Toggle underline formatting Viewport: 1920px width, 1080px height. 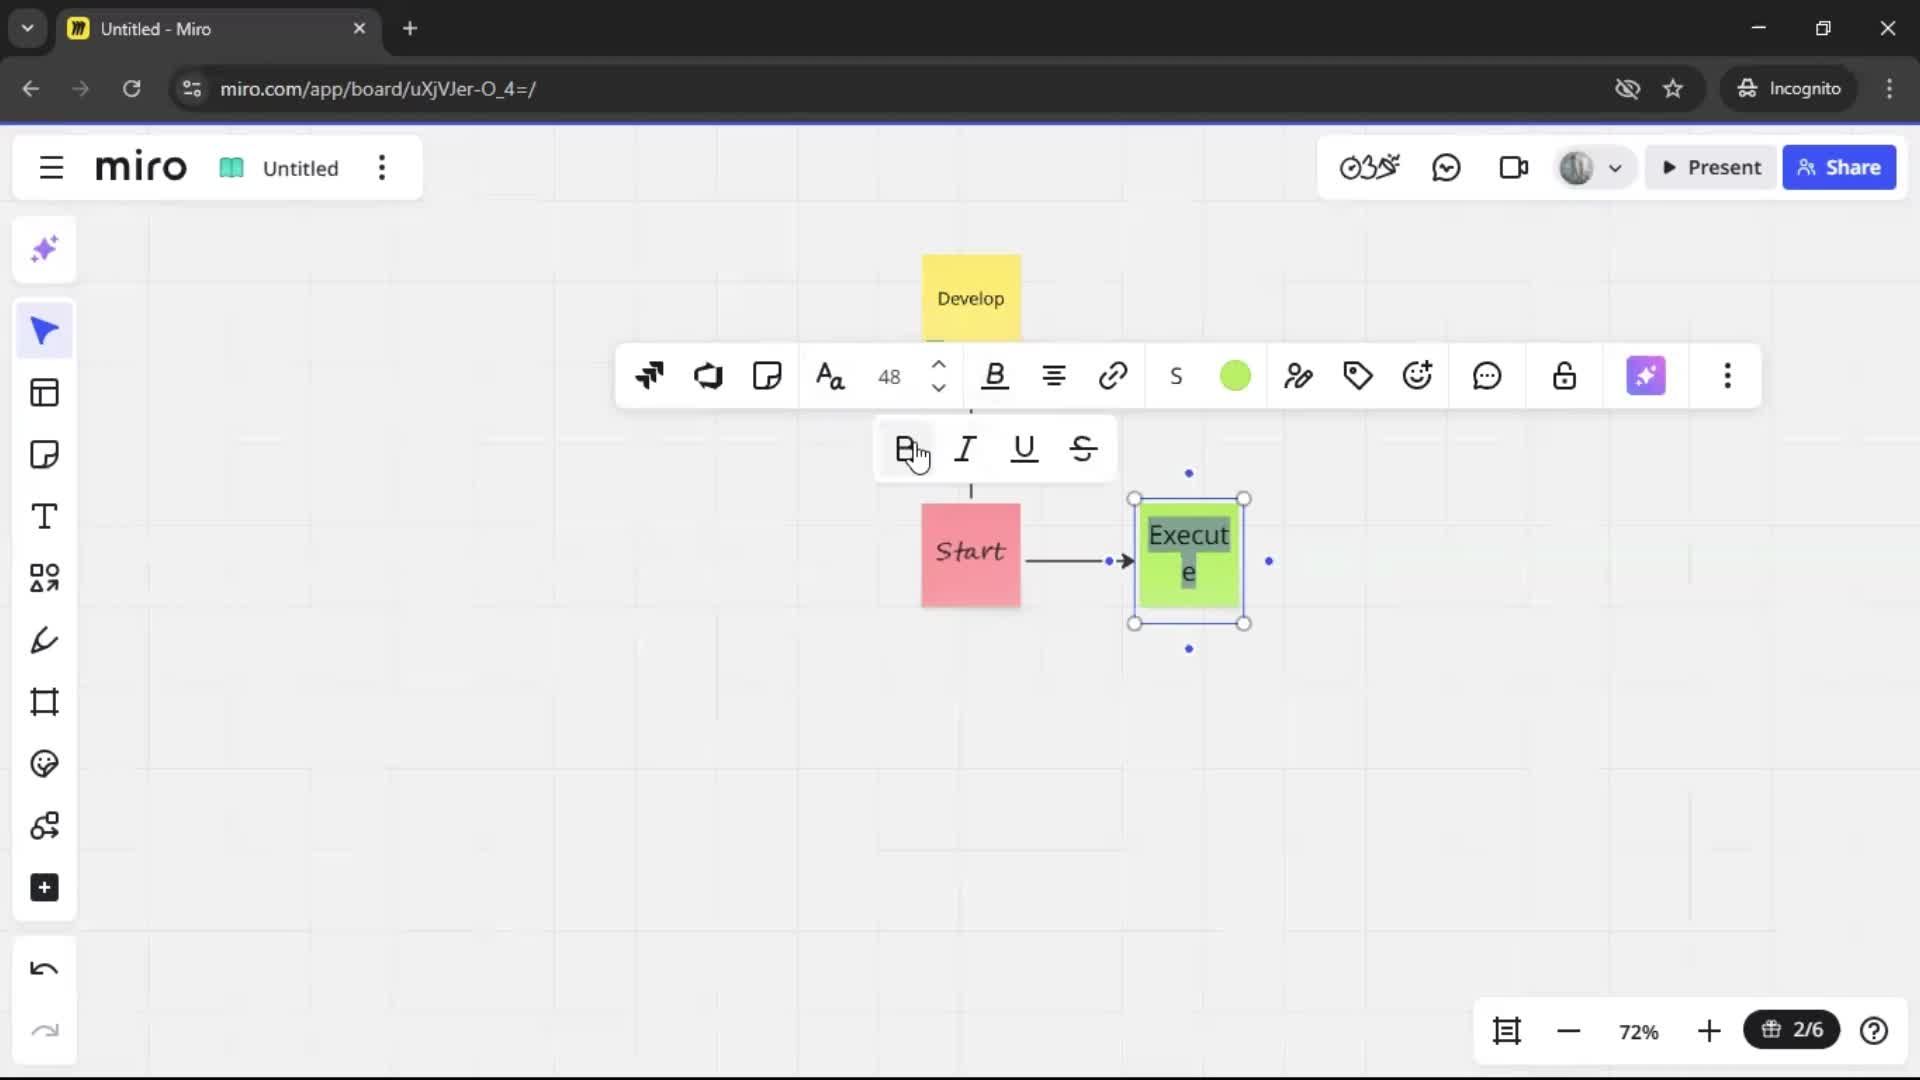[1024, 449]
